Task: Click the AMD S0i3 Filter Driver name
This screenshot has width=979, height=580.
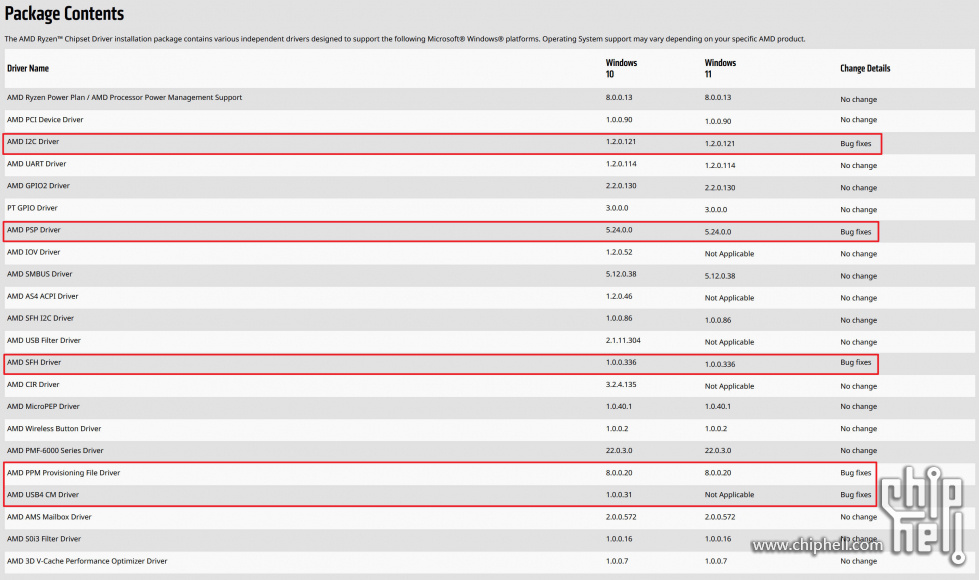Action: [44, 539]
